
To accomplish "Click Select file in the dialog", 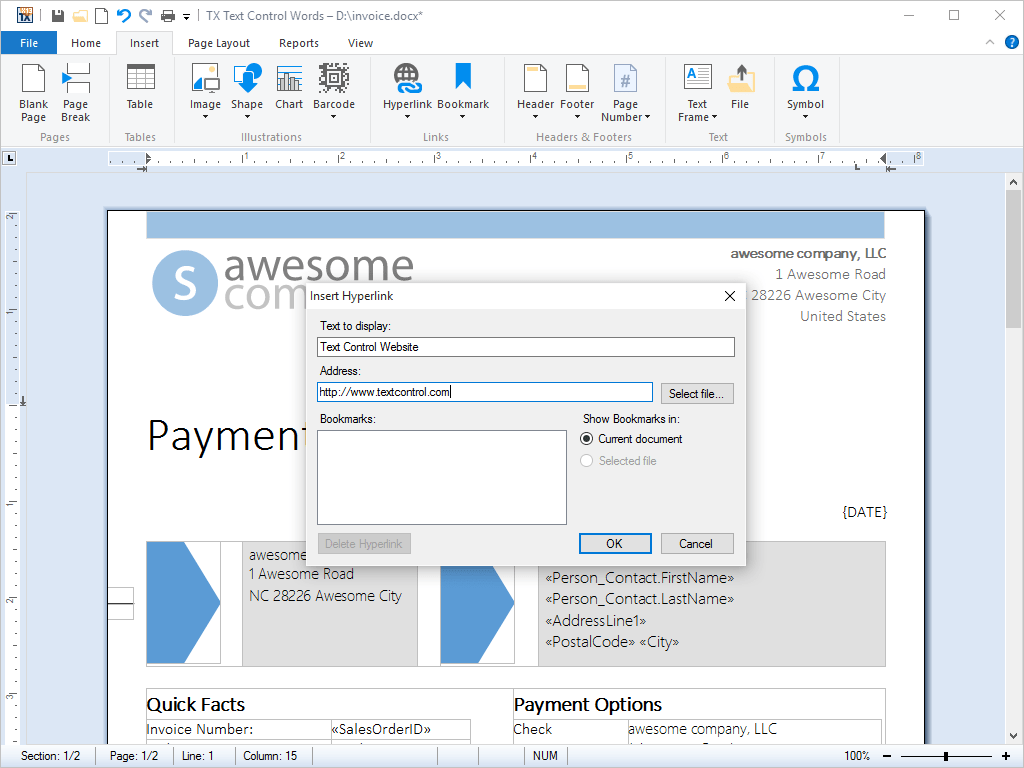I will click(697, 393).
